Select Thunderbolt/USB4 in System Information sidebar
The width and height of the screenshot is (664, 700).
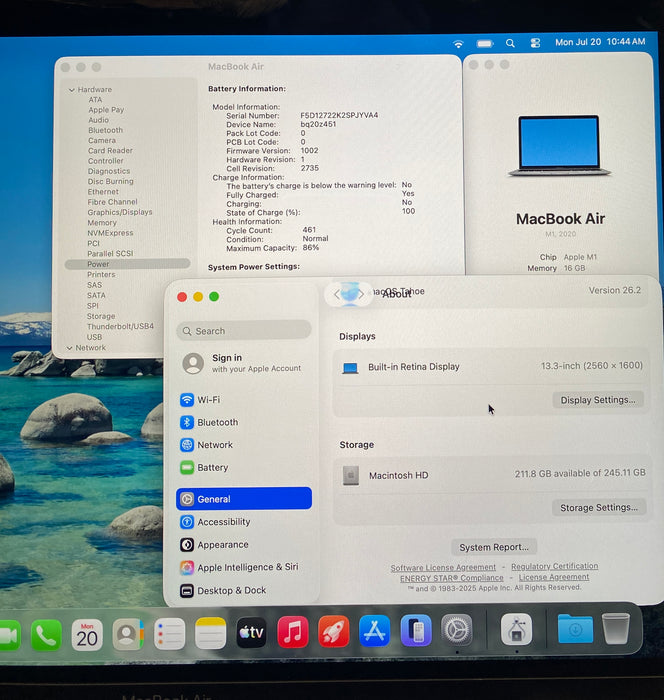(x=120, y=326)
